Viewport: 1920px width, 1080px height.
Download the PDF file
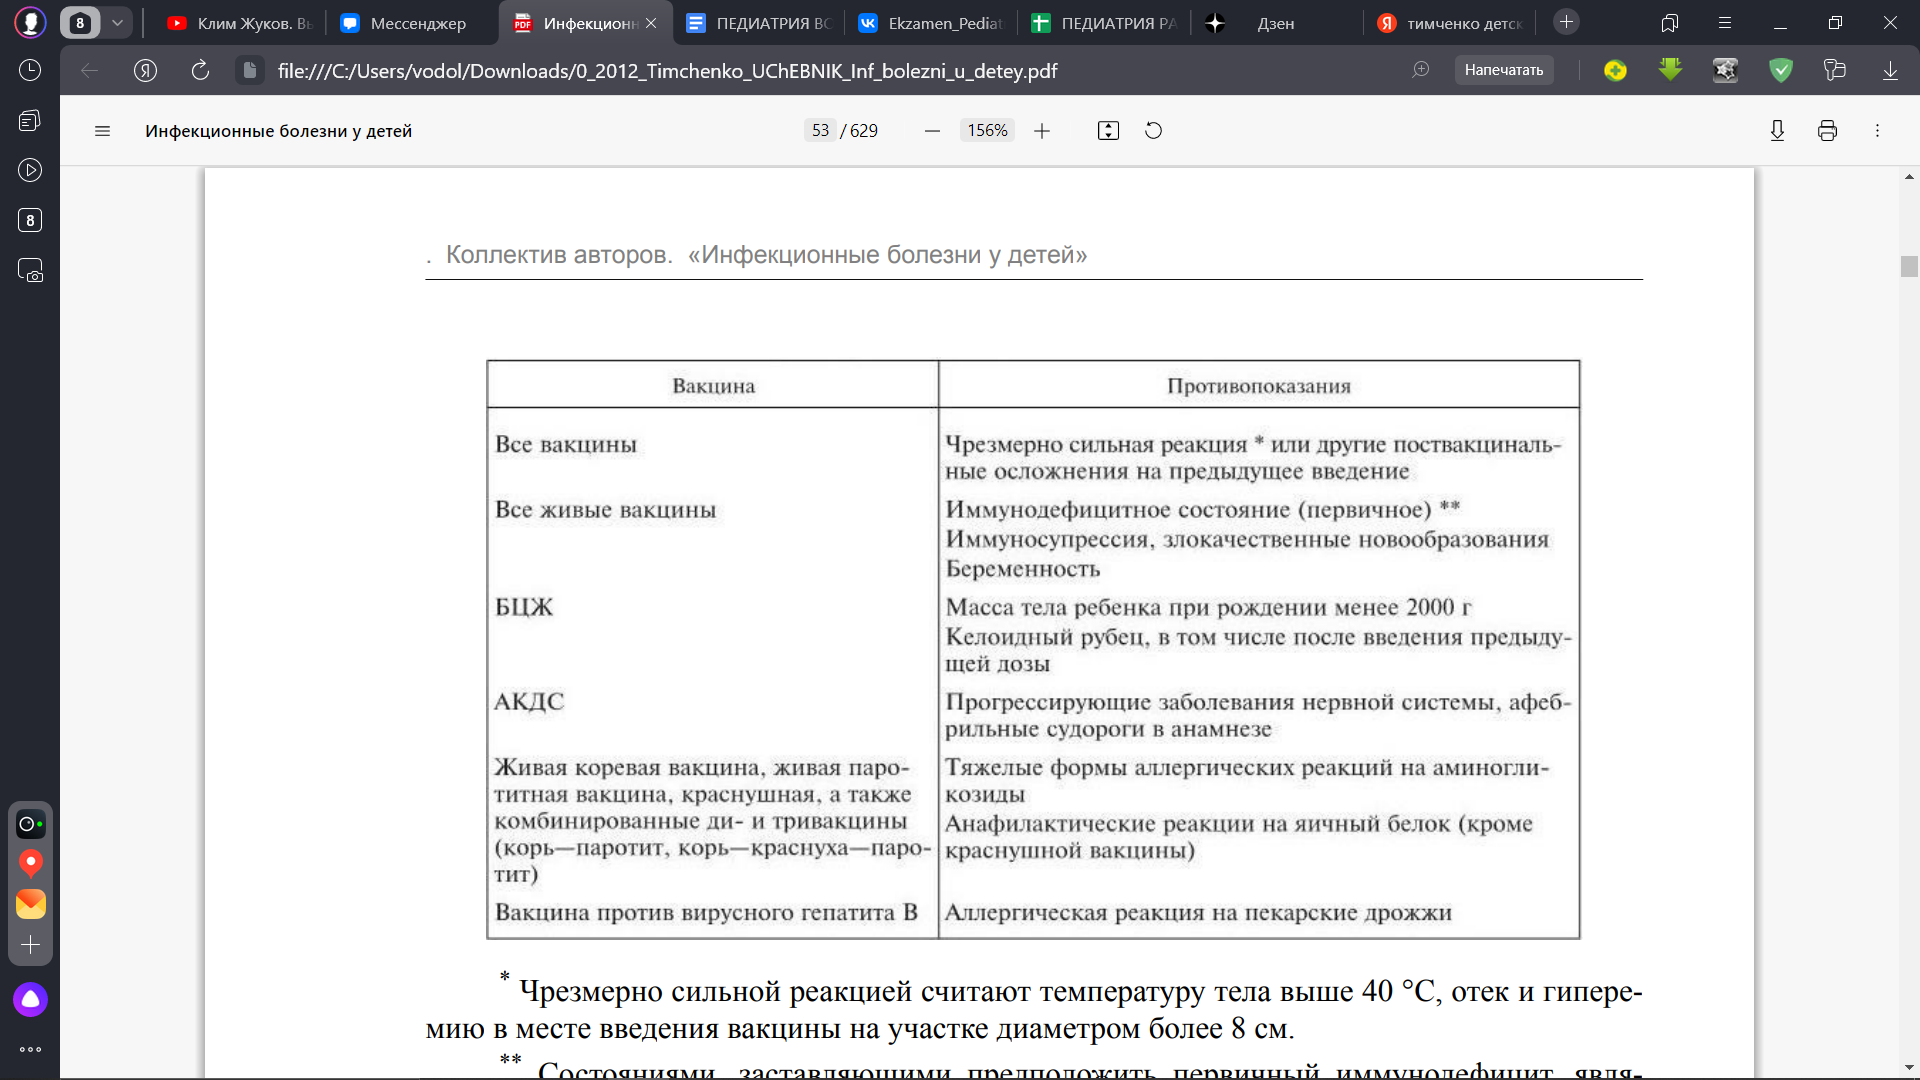(x=1777, y=131)
